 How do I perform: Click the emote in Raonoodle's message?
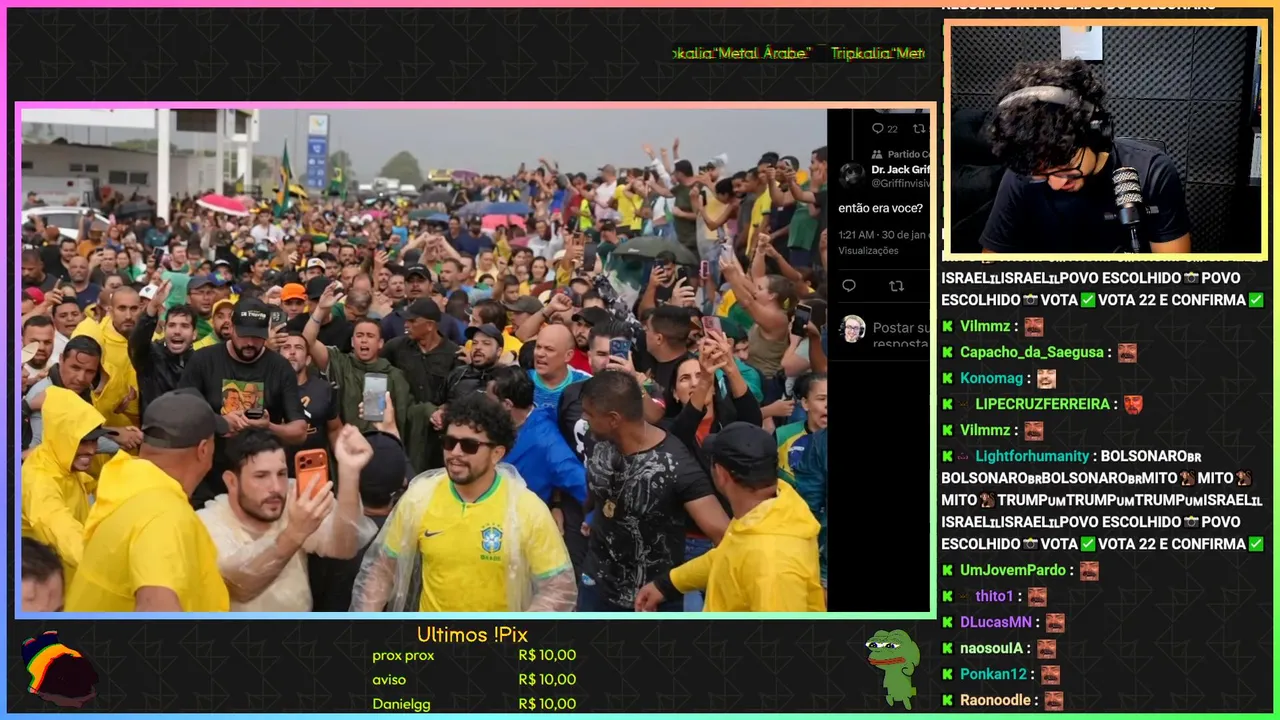click(x=1054, y=700)
